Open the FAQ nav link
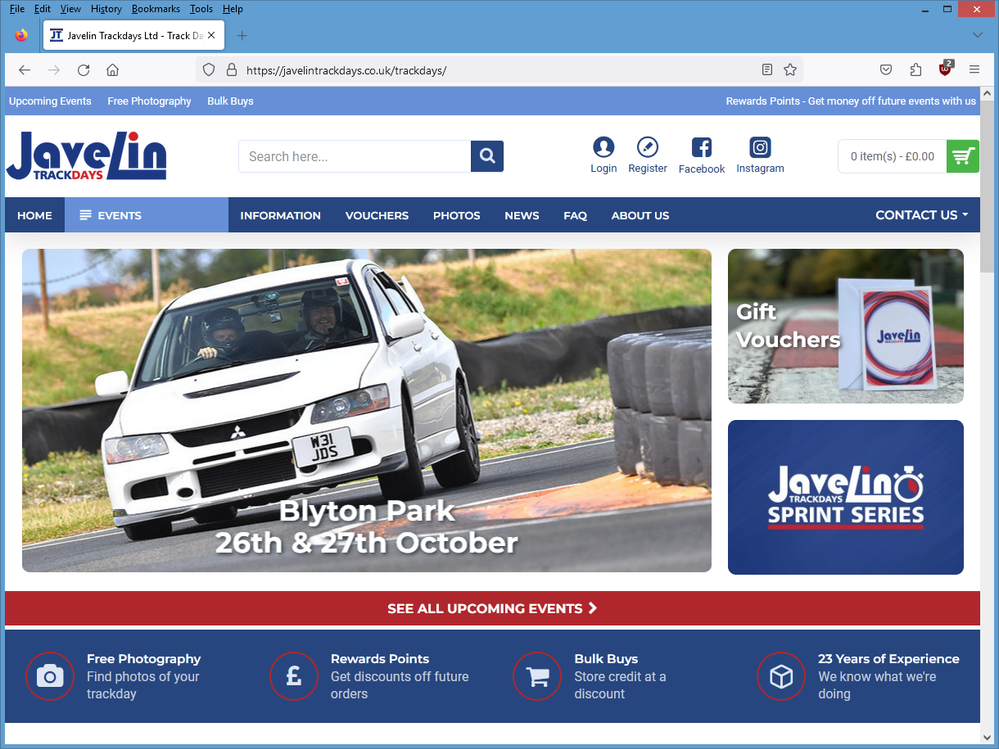The width and height of the screenshot is (999, 749). click(x=575, y=215)
